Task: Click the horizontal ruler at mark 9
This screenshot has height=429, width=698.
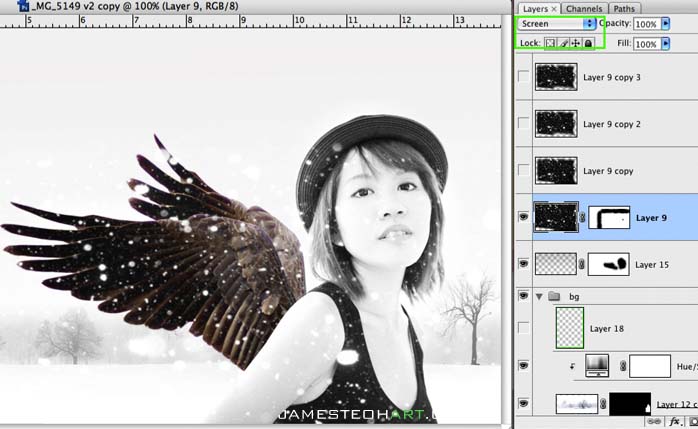Action: [243, 21]
